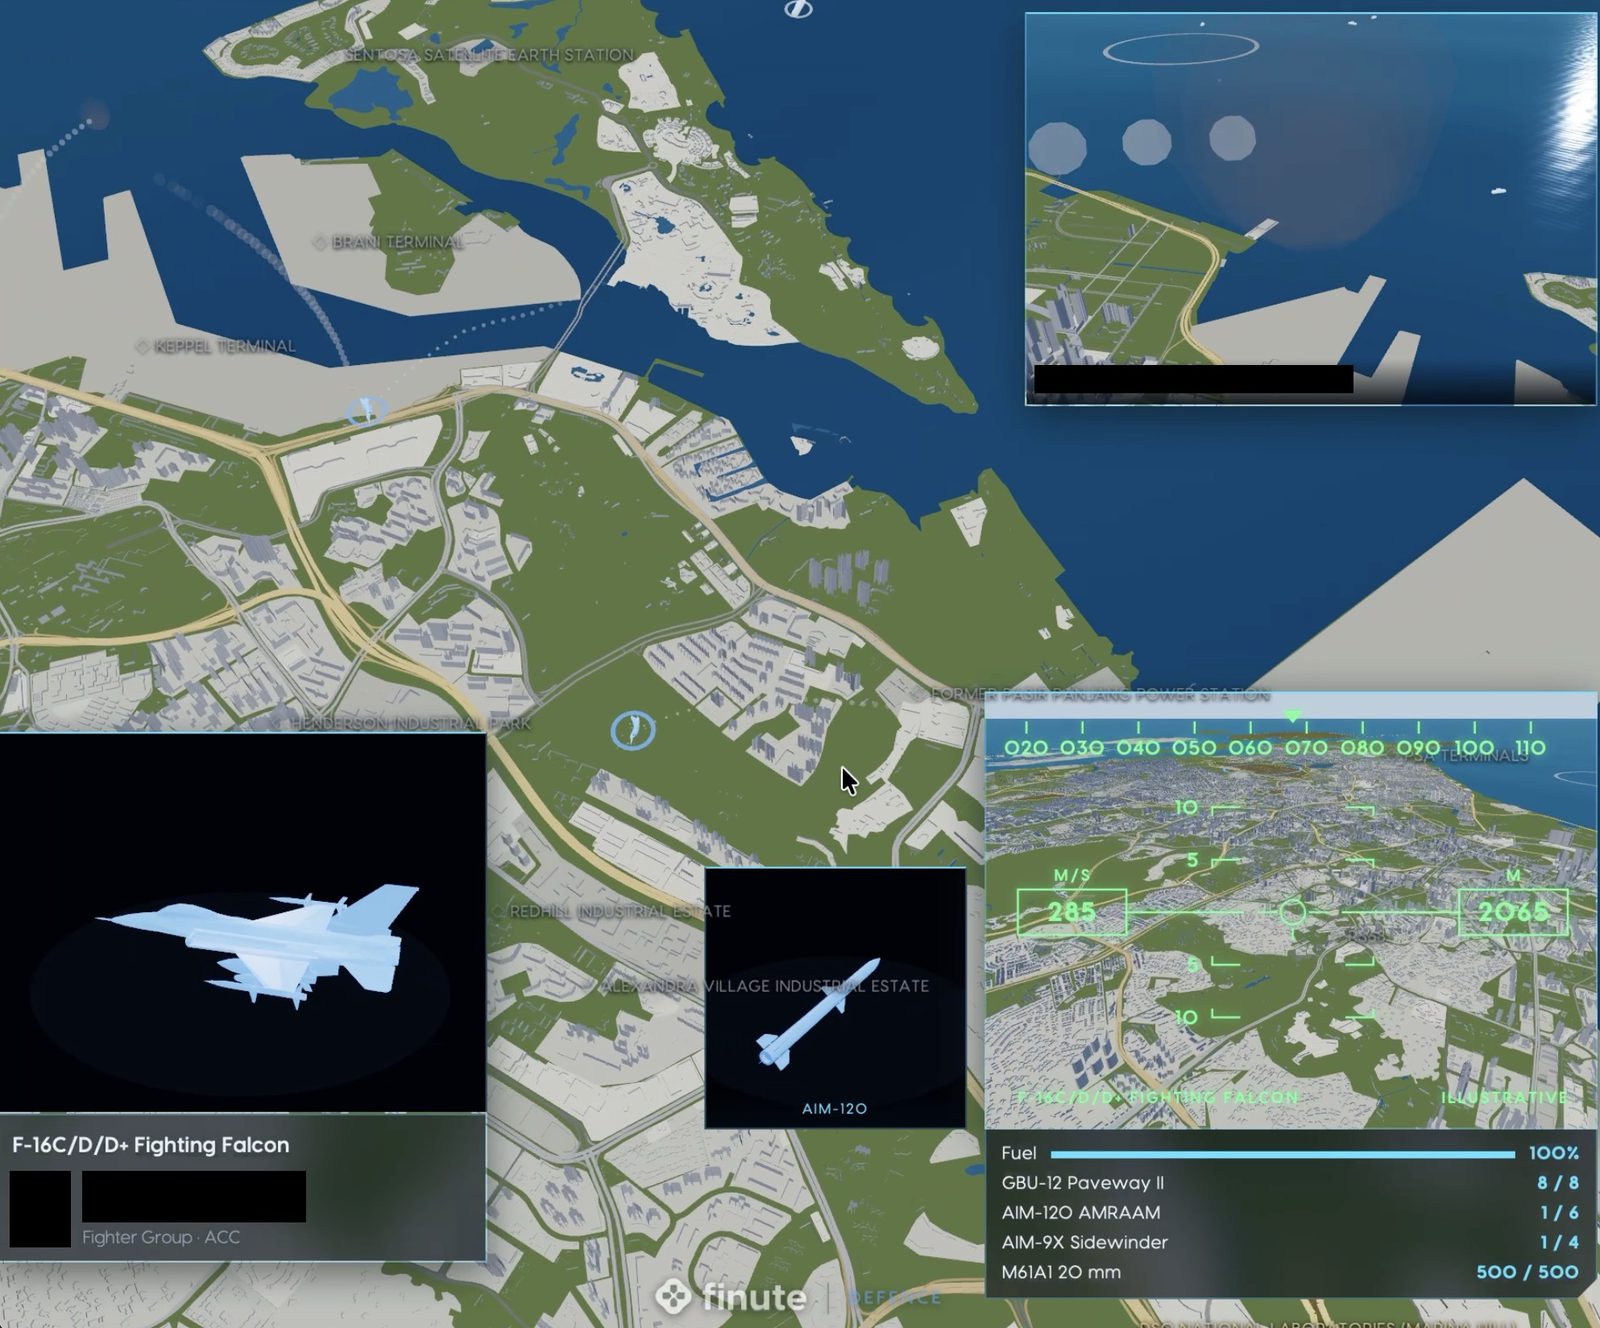
Task: Click the REDHILL INDUSTRIAL ESTATE label
Action: pyautogui.click(x=620, y=912)
